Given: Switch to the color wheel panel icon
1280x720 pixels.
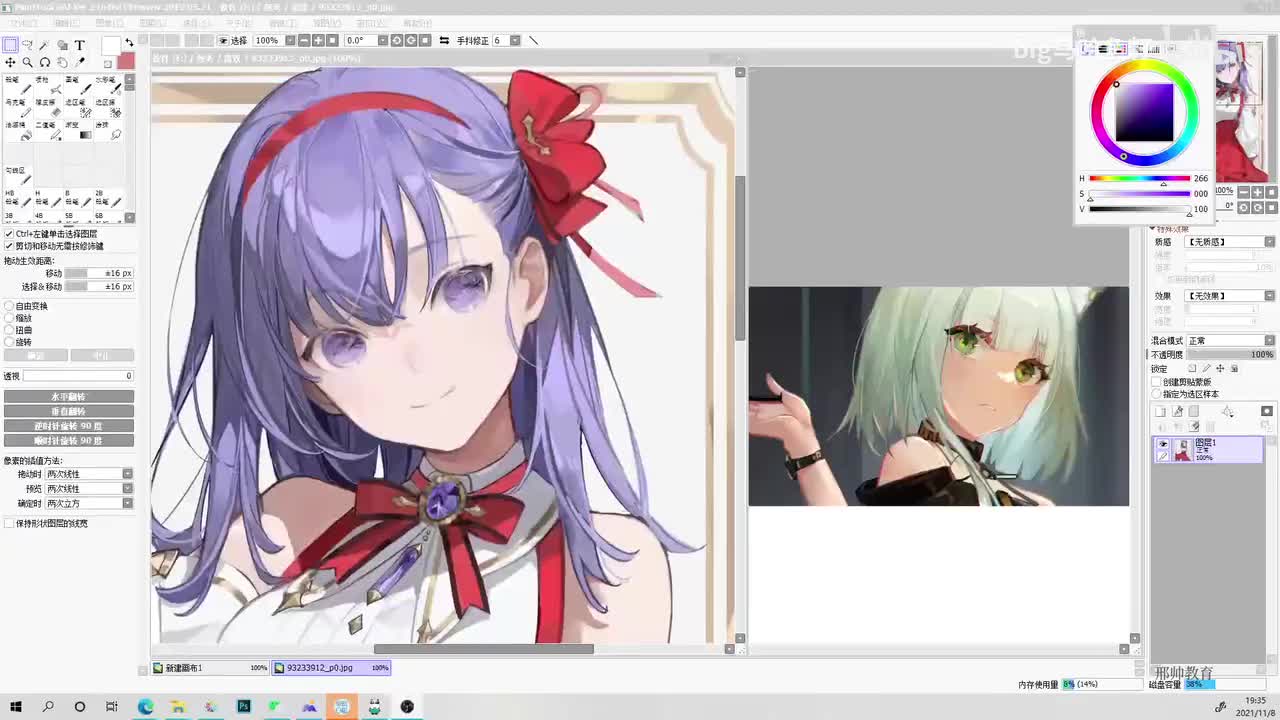Looking at the screenshot, I should [1089, 49].
